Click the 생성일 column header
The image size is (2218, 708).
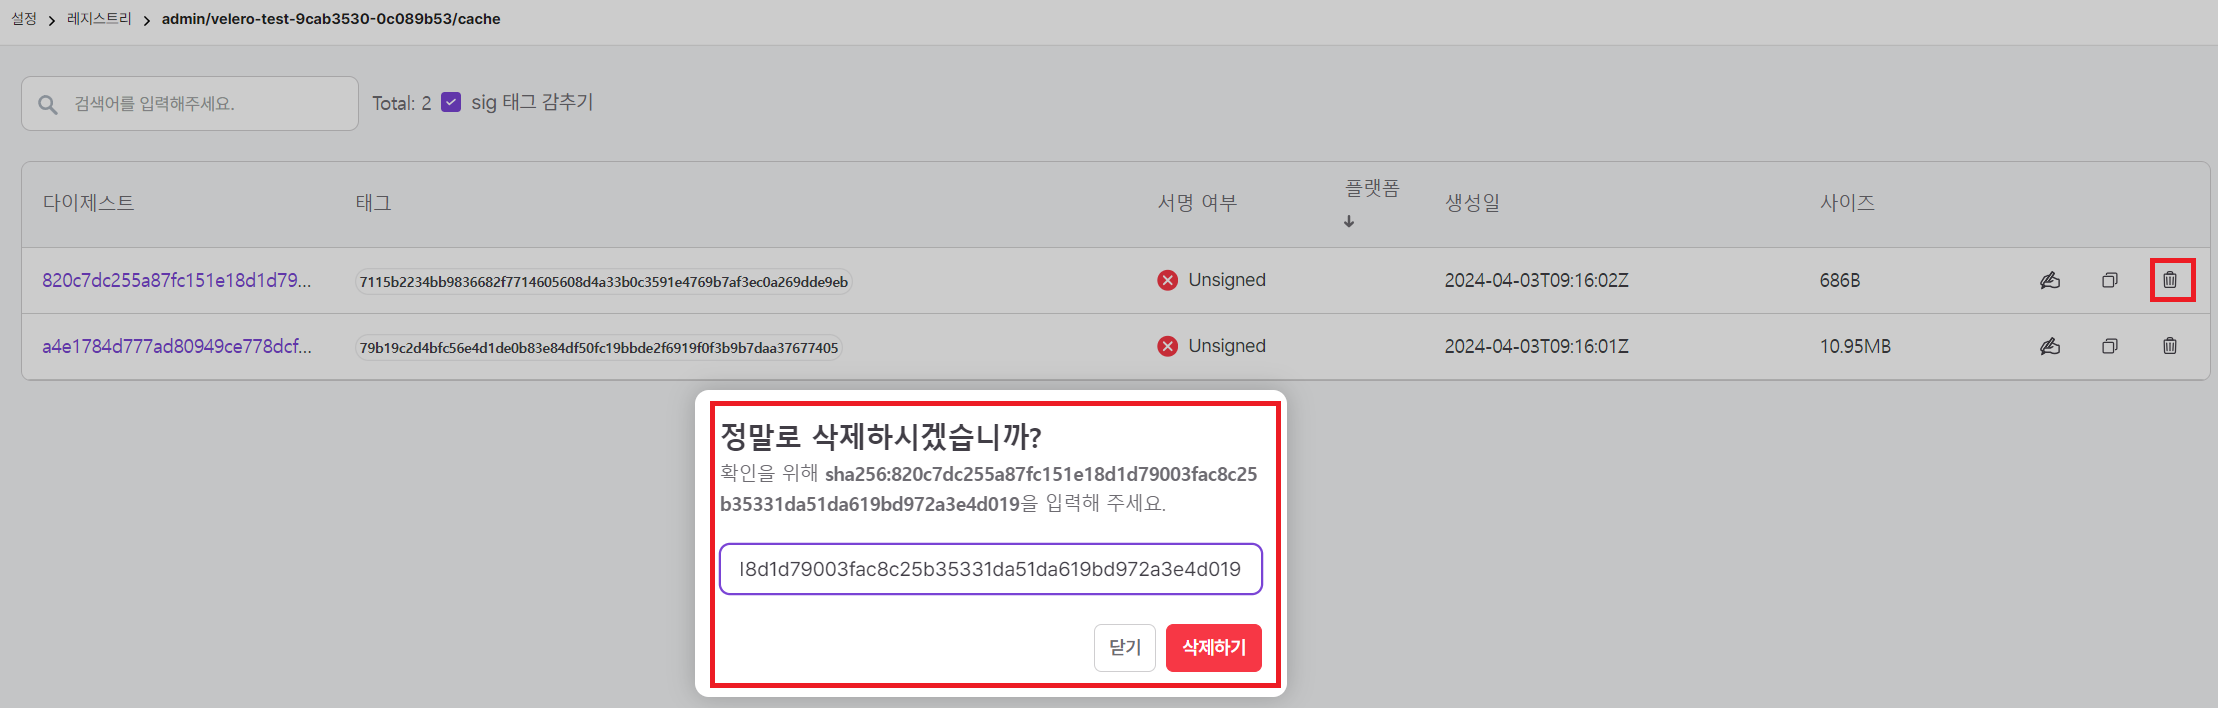pyautogui.click(x=1472, y=203)
